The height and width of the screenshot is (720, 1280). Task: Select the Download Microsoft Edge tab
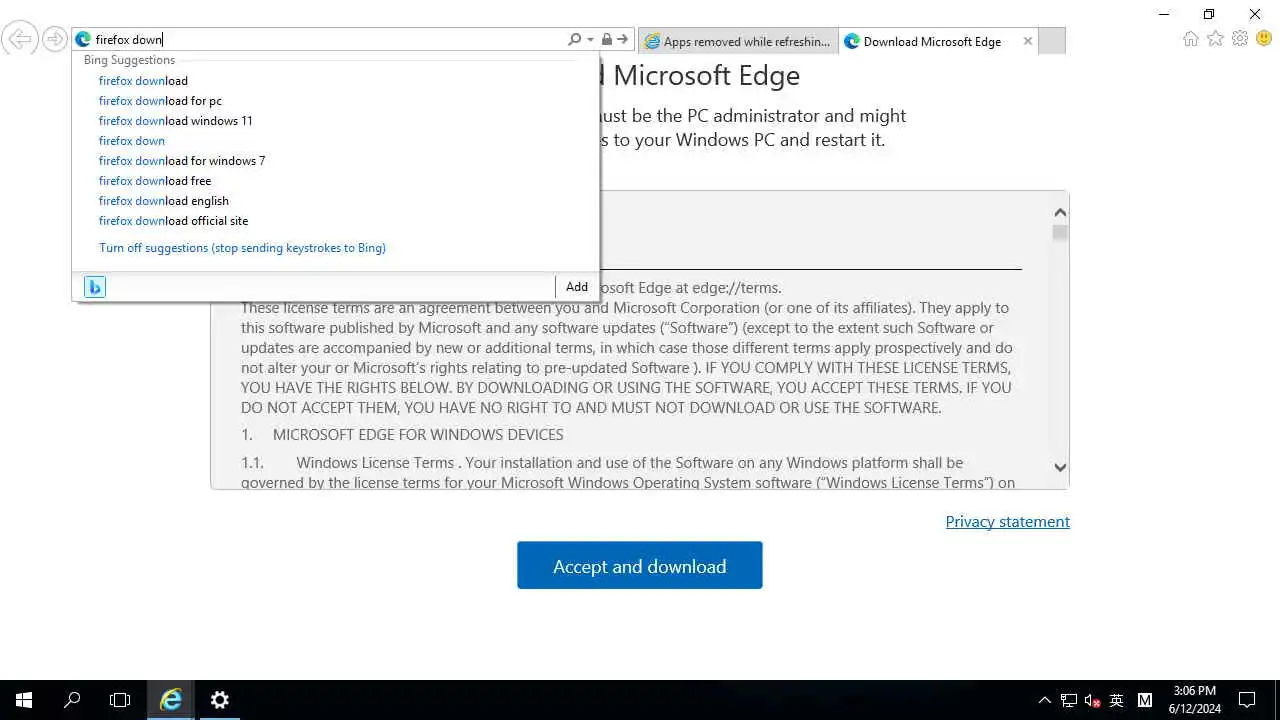[930, 41]
